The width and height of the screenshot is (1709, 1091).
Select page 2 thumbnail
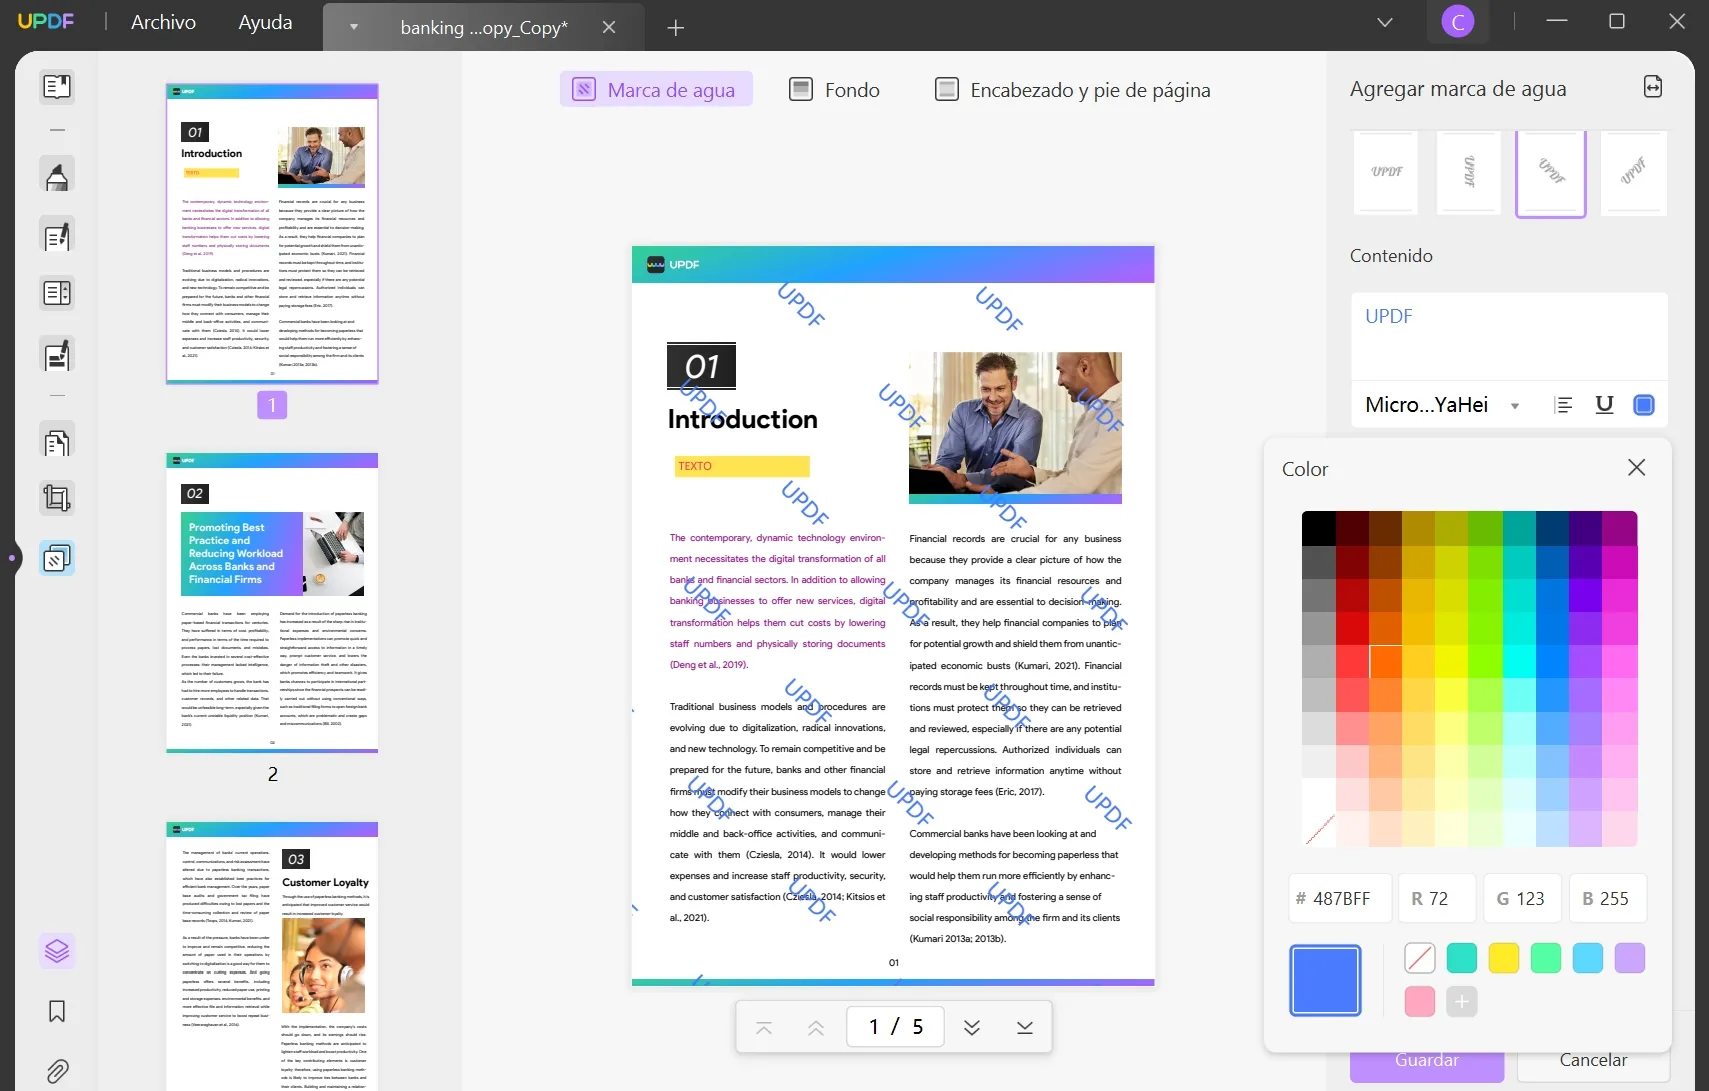pos(272,602)
